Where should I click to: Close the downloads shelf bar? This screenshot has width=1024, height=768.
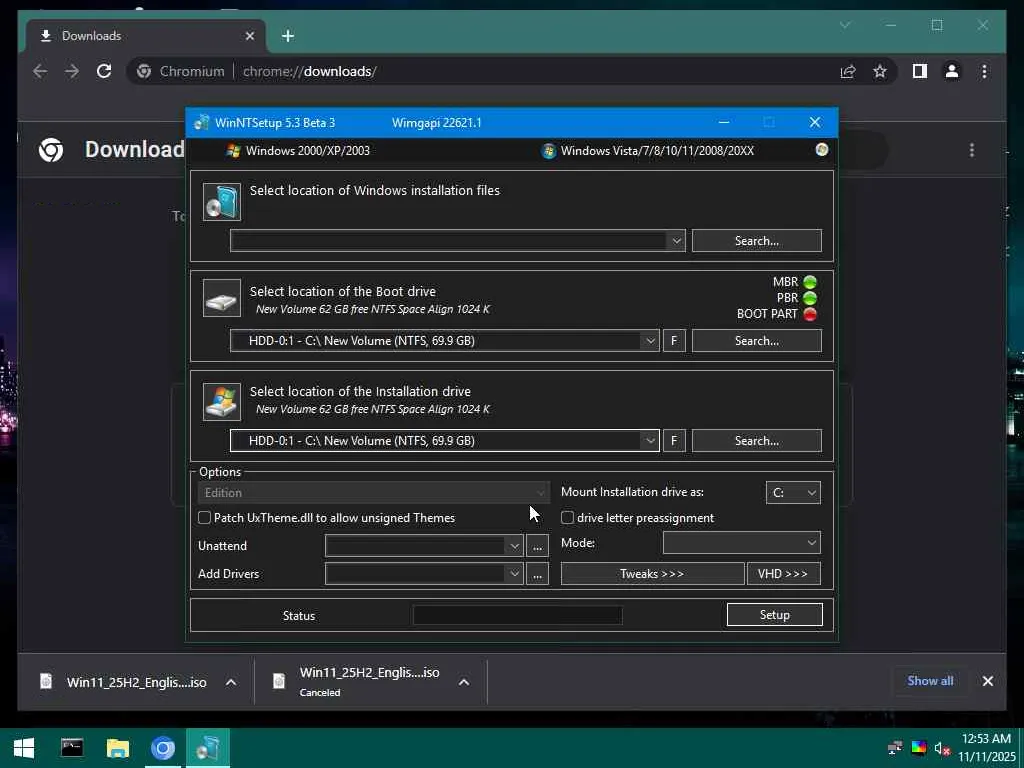(987, 681)
